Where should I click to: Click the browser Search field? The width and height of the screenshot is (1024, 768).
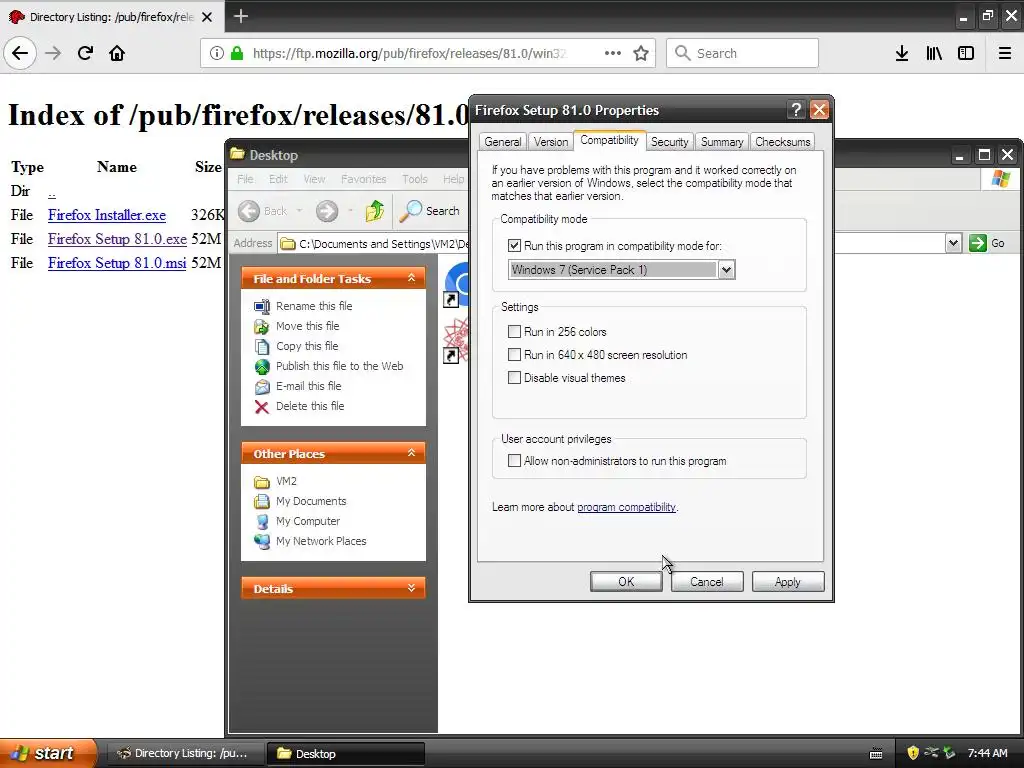[x=742, y=53]
